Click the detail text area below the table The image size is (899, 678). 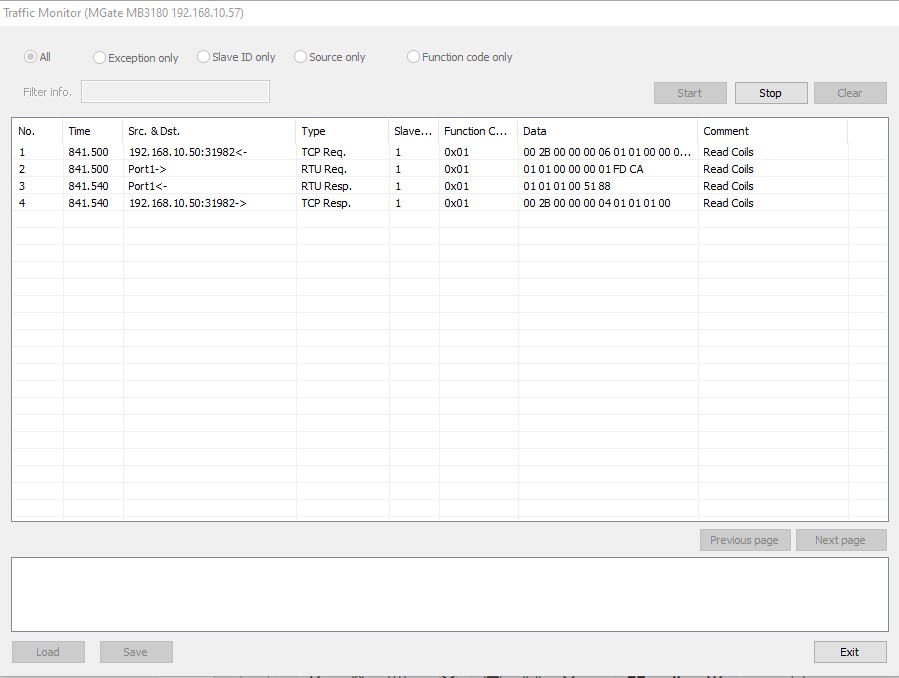point(450,594)
